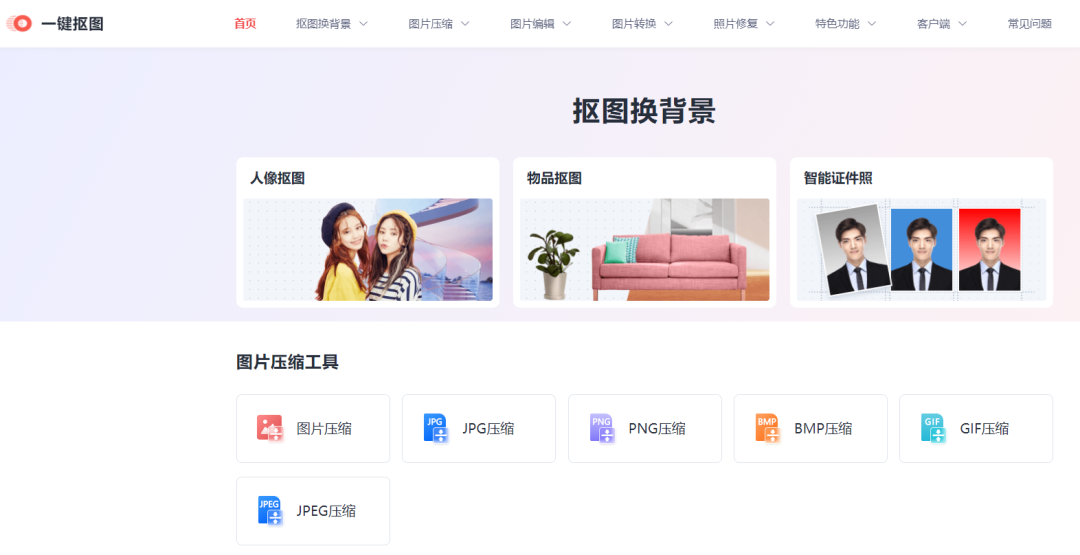
Task: Click the 一键抠图 logo icon
Action: pyautogui.click(x=19, y=23)
